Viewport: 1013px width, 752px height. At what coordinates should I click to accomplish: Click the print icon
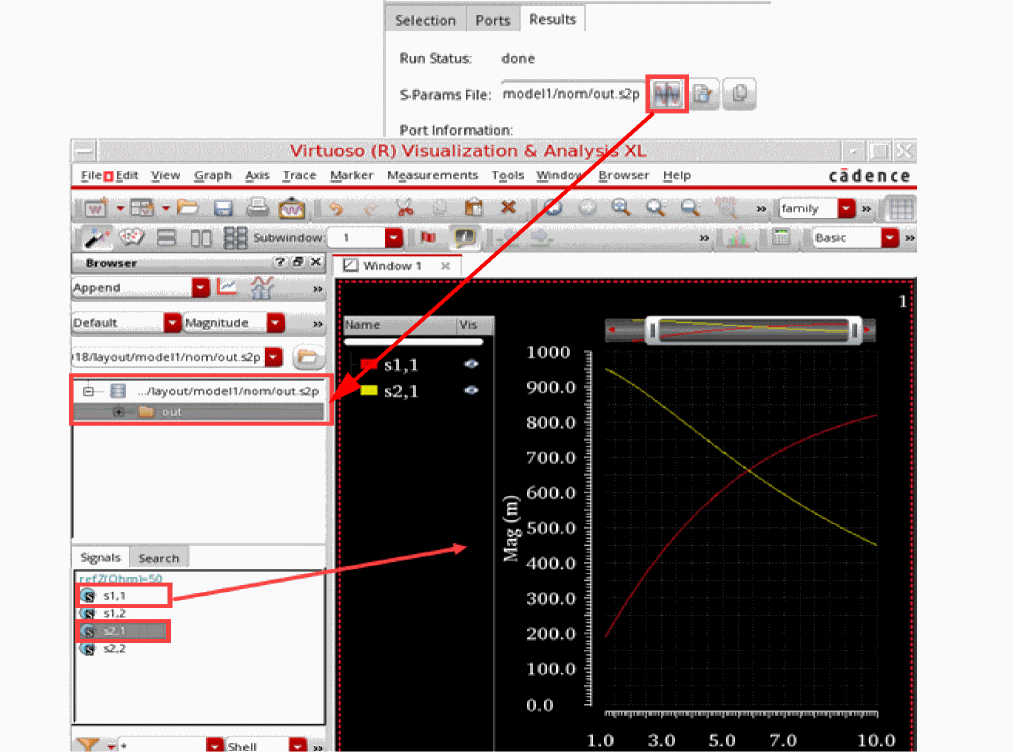pos(258,207)
